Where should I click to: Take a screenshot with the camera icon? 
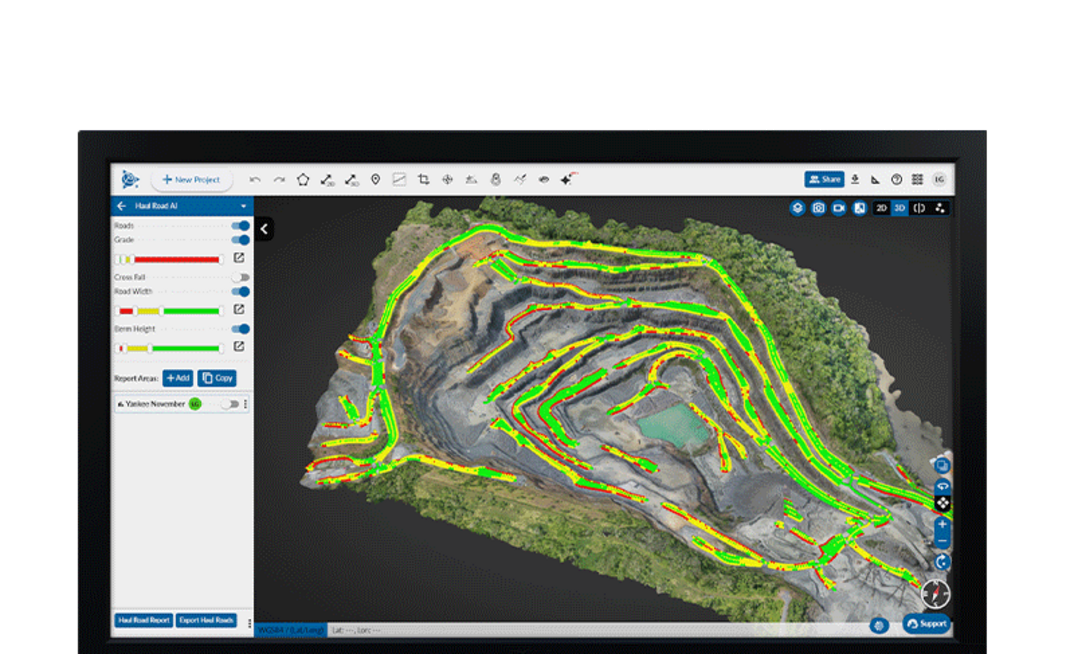[x=819, y=208]
